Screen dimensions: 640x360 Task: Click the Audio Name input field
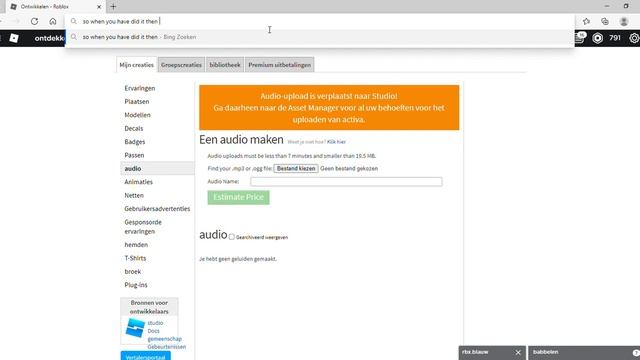346,182
